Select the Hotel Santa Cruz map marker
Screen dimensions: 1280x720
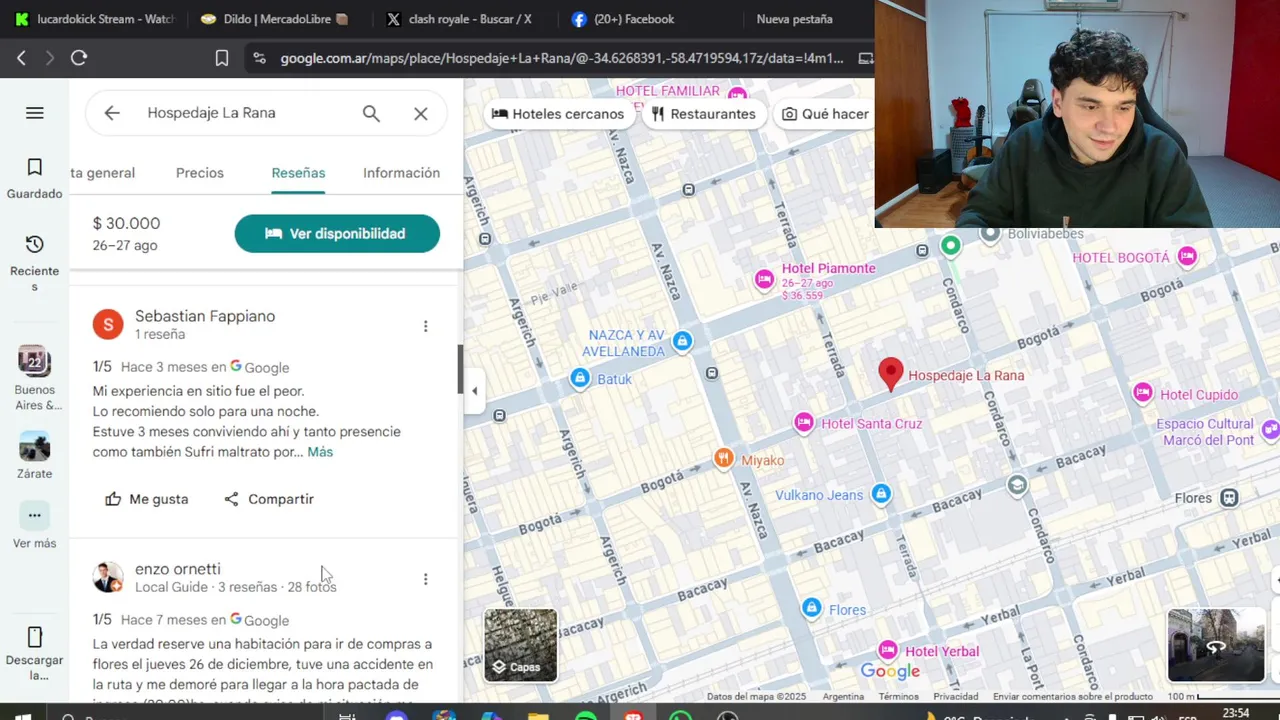[803, 423]
